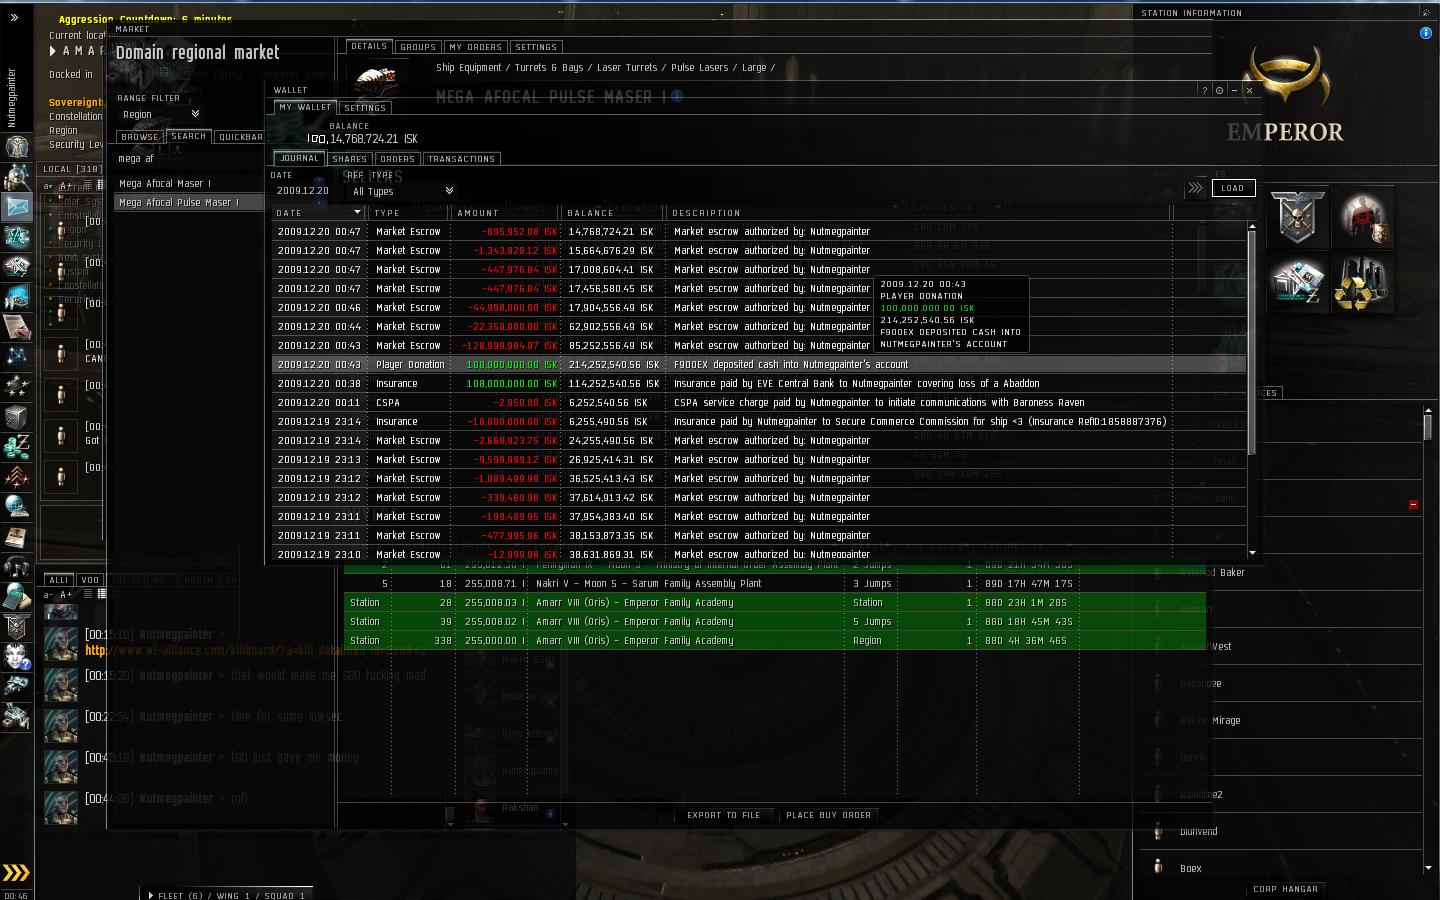Click the wallet window help question mark
Viewport: 1440px width, 900px height.
pos(1204,90)
